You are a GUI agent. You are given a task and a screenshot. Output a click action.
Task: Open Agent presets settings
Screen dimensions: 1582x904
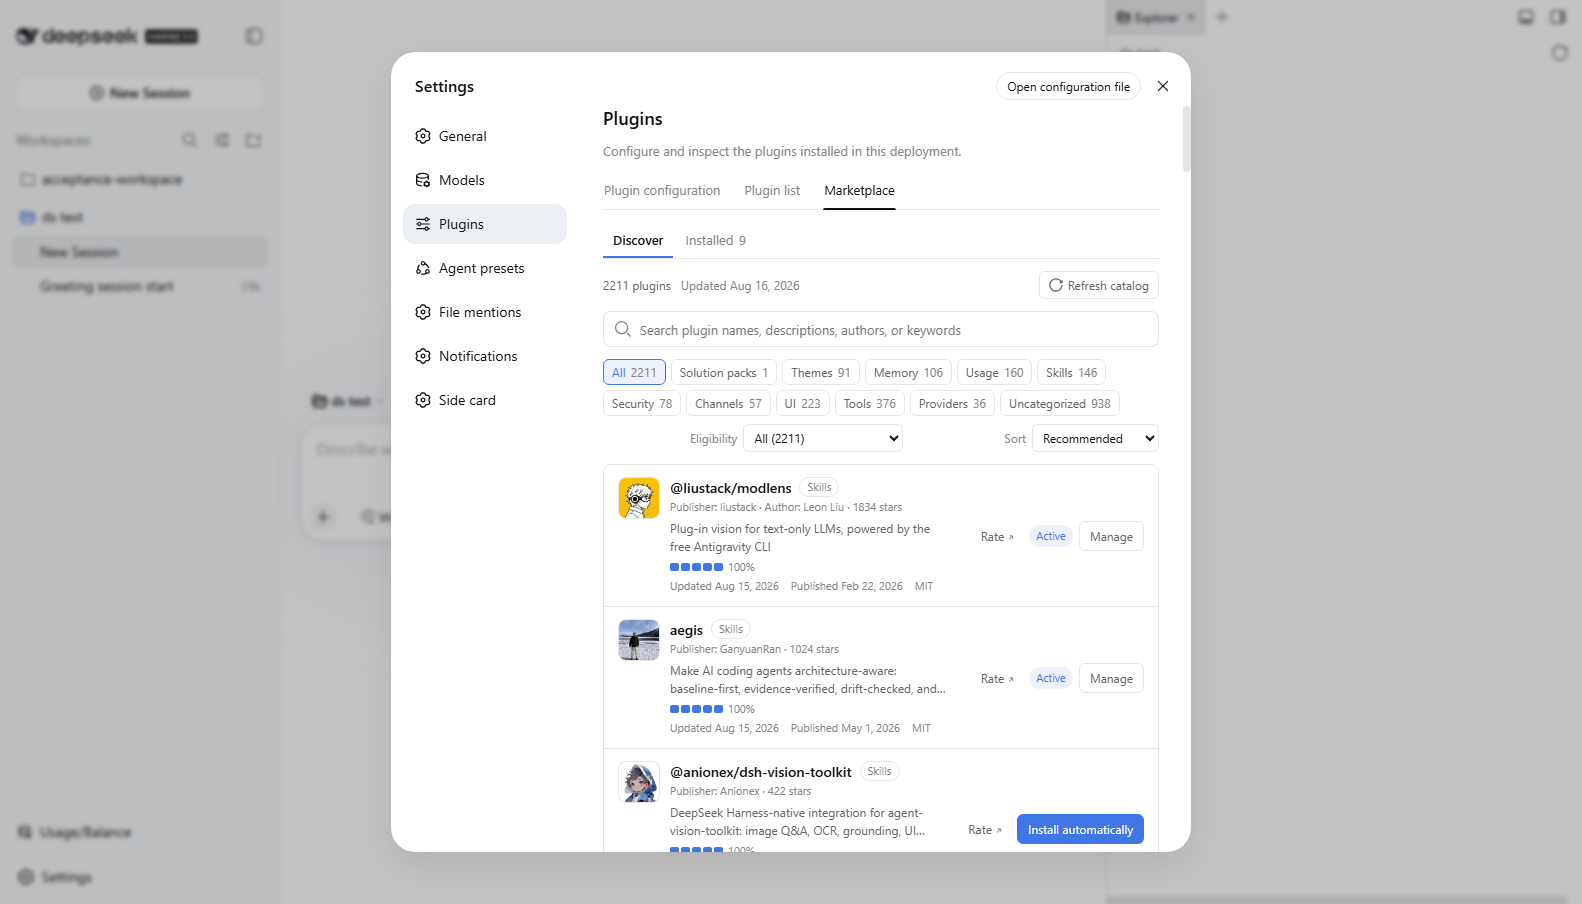[x=485, y=268]
